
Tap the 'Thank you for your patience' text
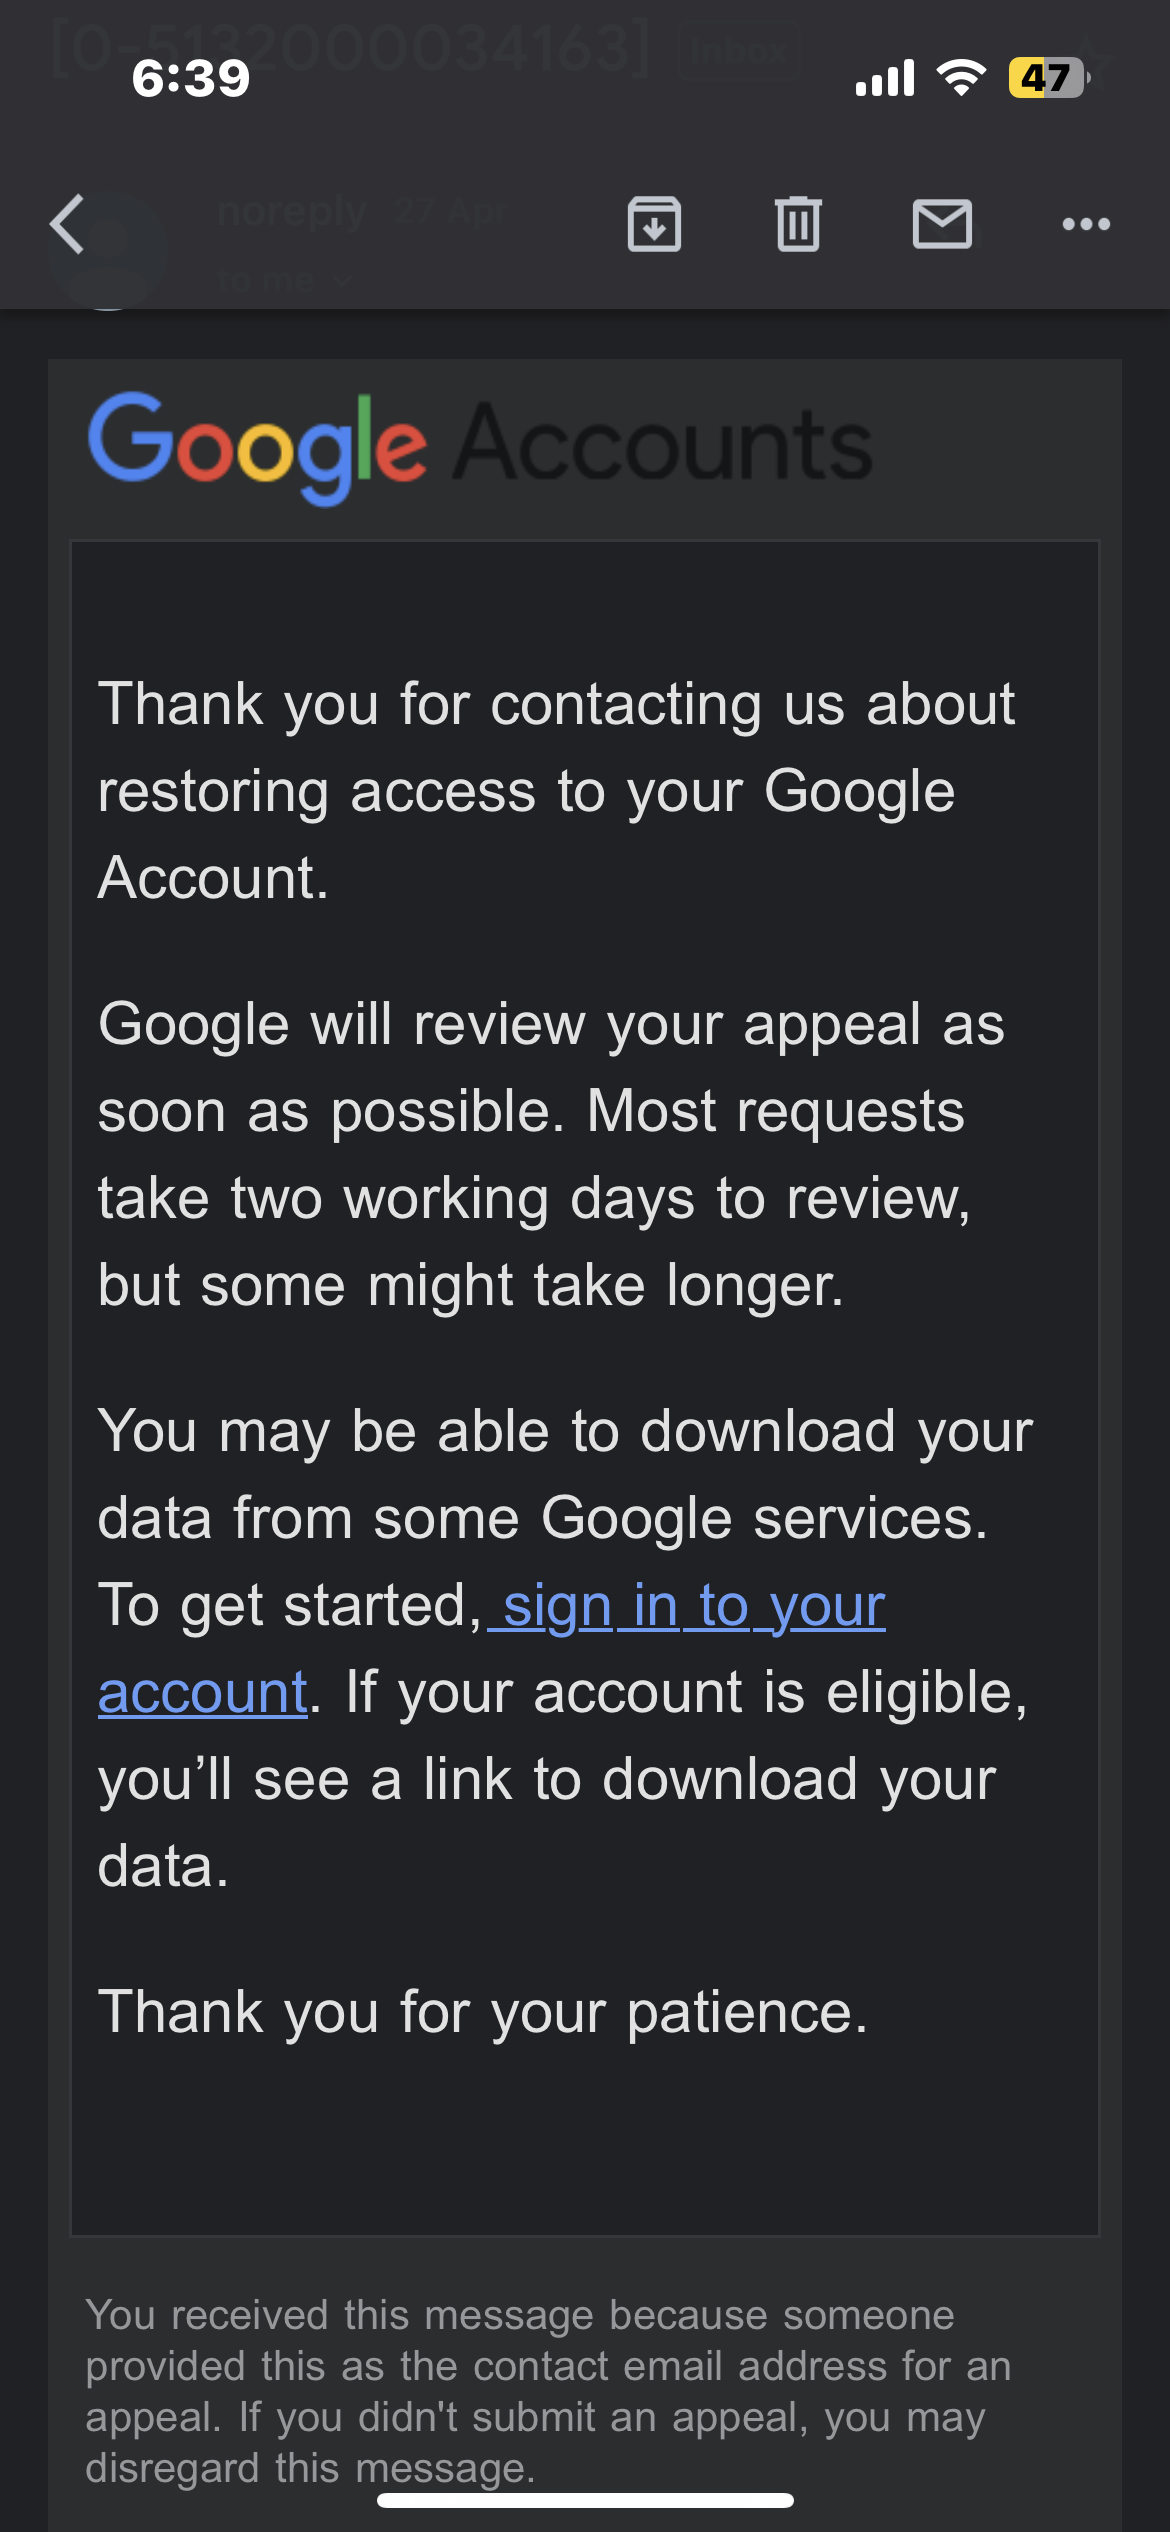(483, 2011)
